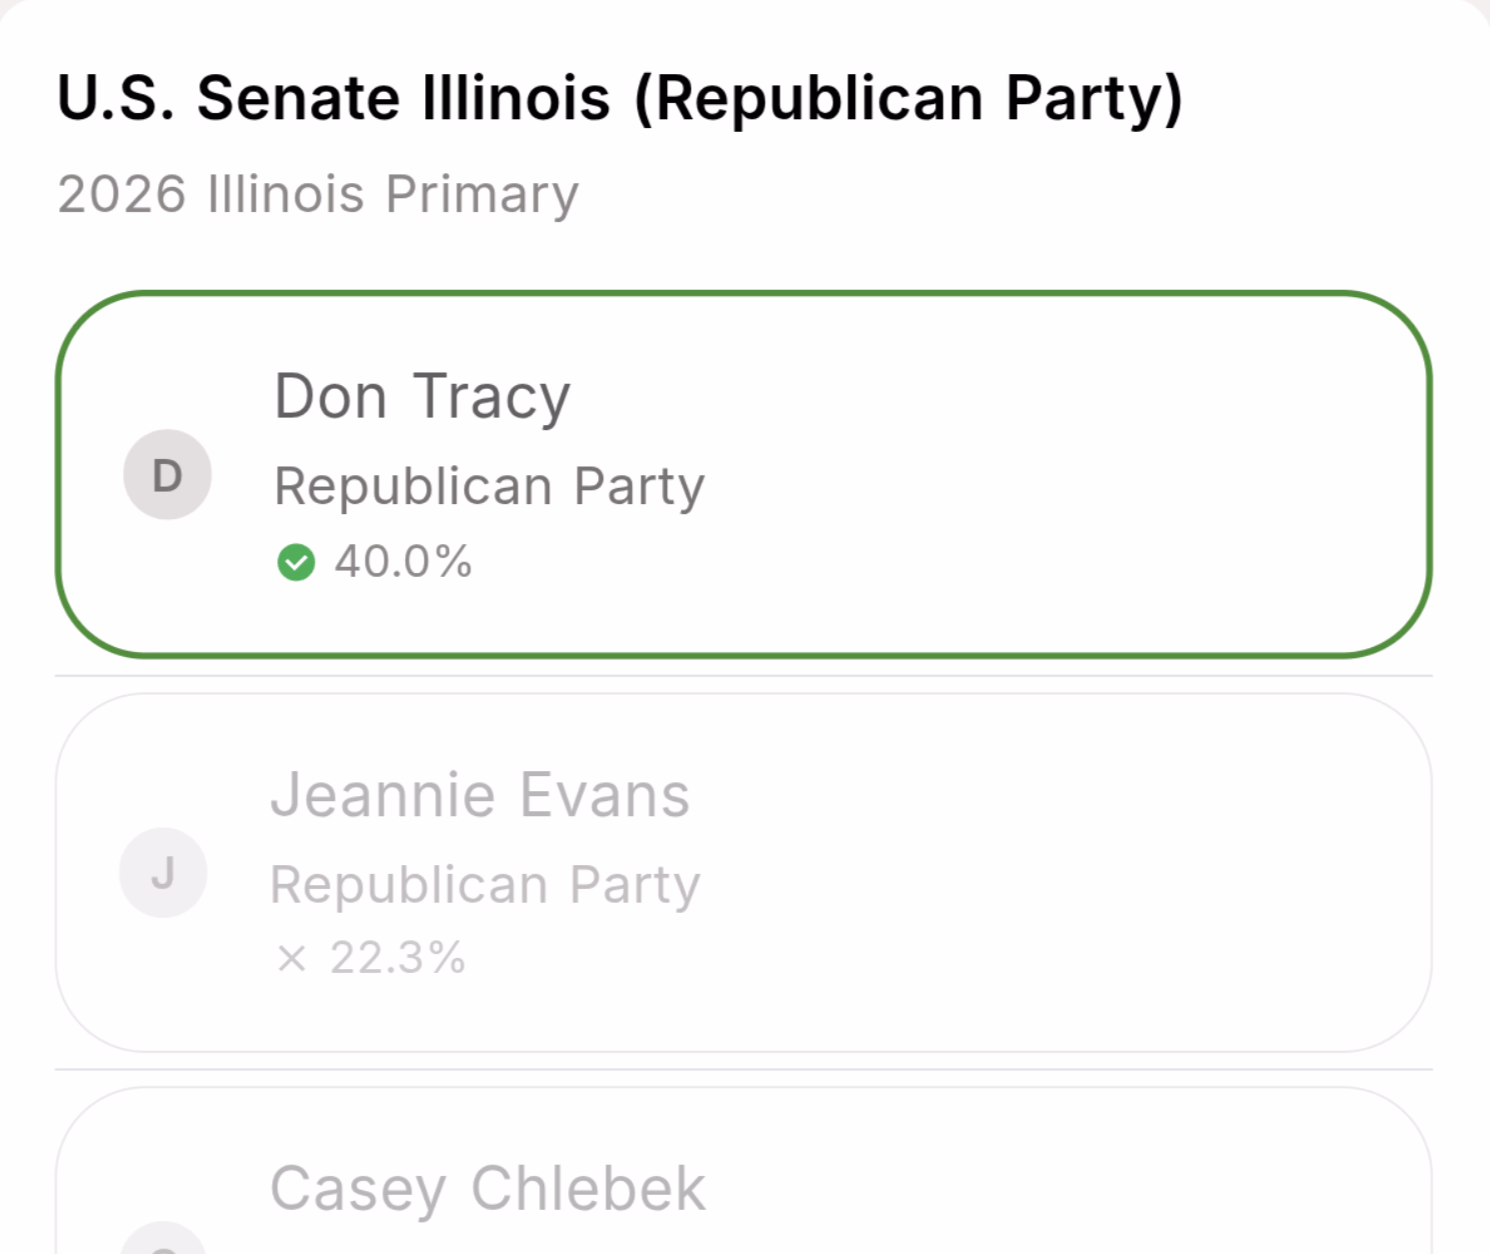Click the 'D' avatar circle for Don Tracy
This screenshot has width=1490, height=1254.
[167, 474]
